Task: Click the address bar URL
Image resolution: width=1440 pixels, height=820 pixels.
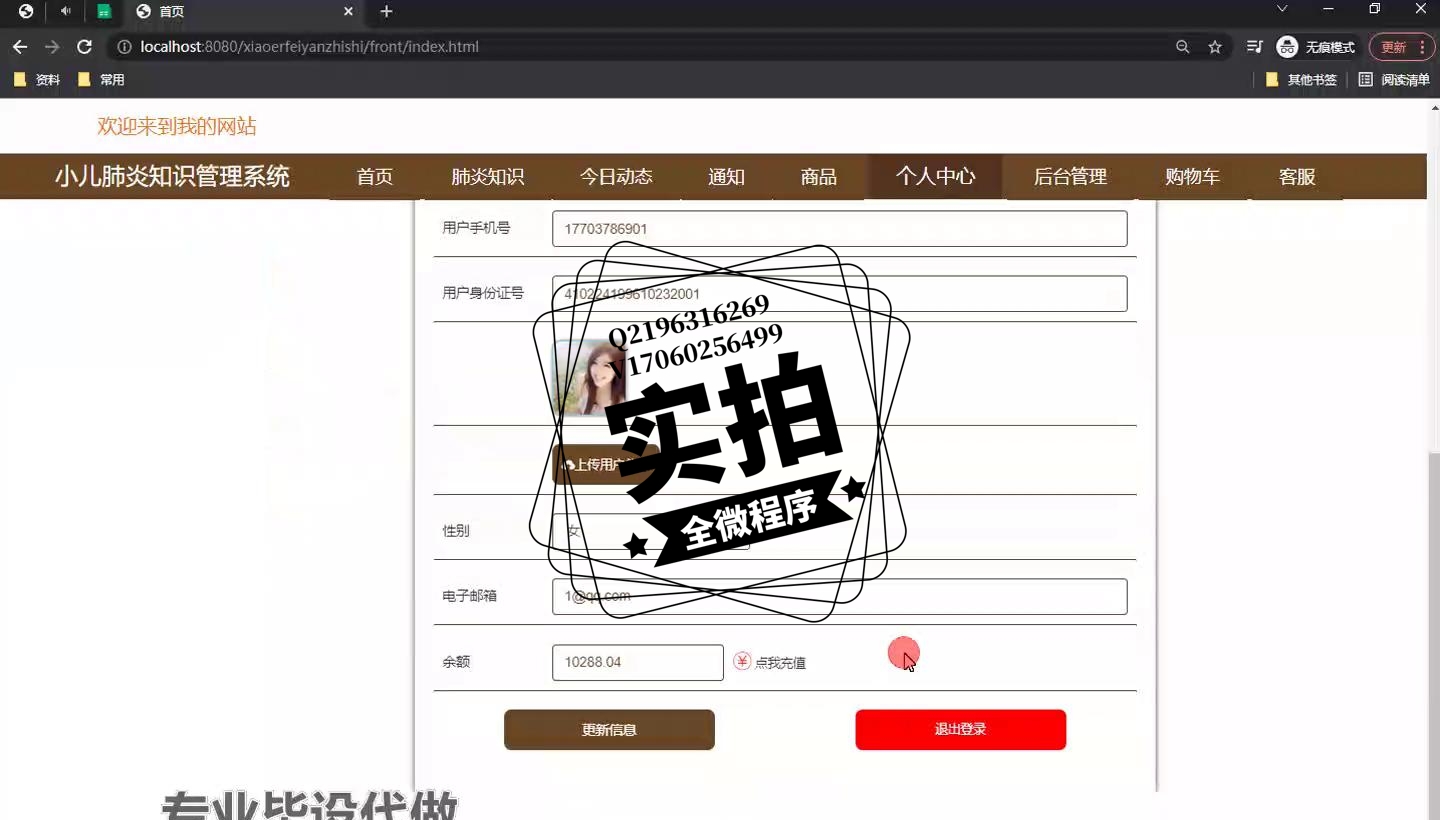Action: tap(309, 47)
